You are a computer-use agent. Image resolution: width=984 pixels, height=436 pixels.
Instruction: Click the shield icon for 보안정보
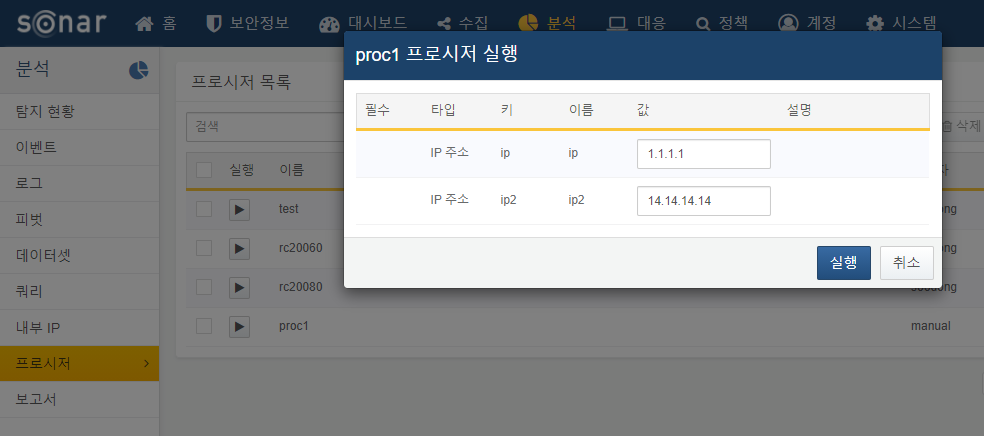[214, 24]
